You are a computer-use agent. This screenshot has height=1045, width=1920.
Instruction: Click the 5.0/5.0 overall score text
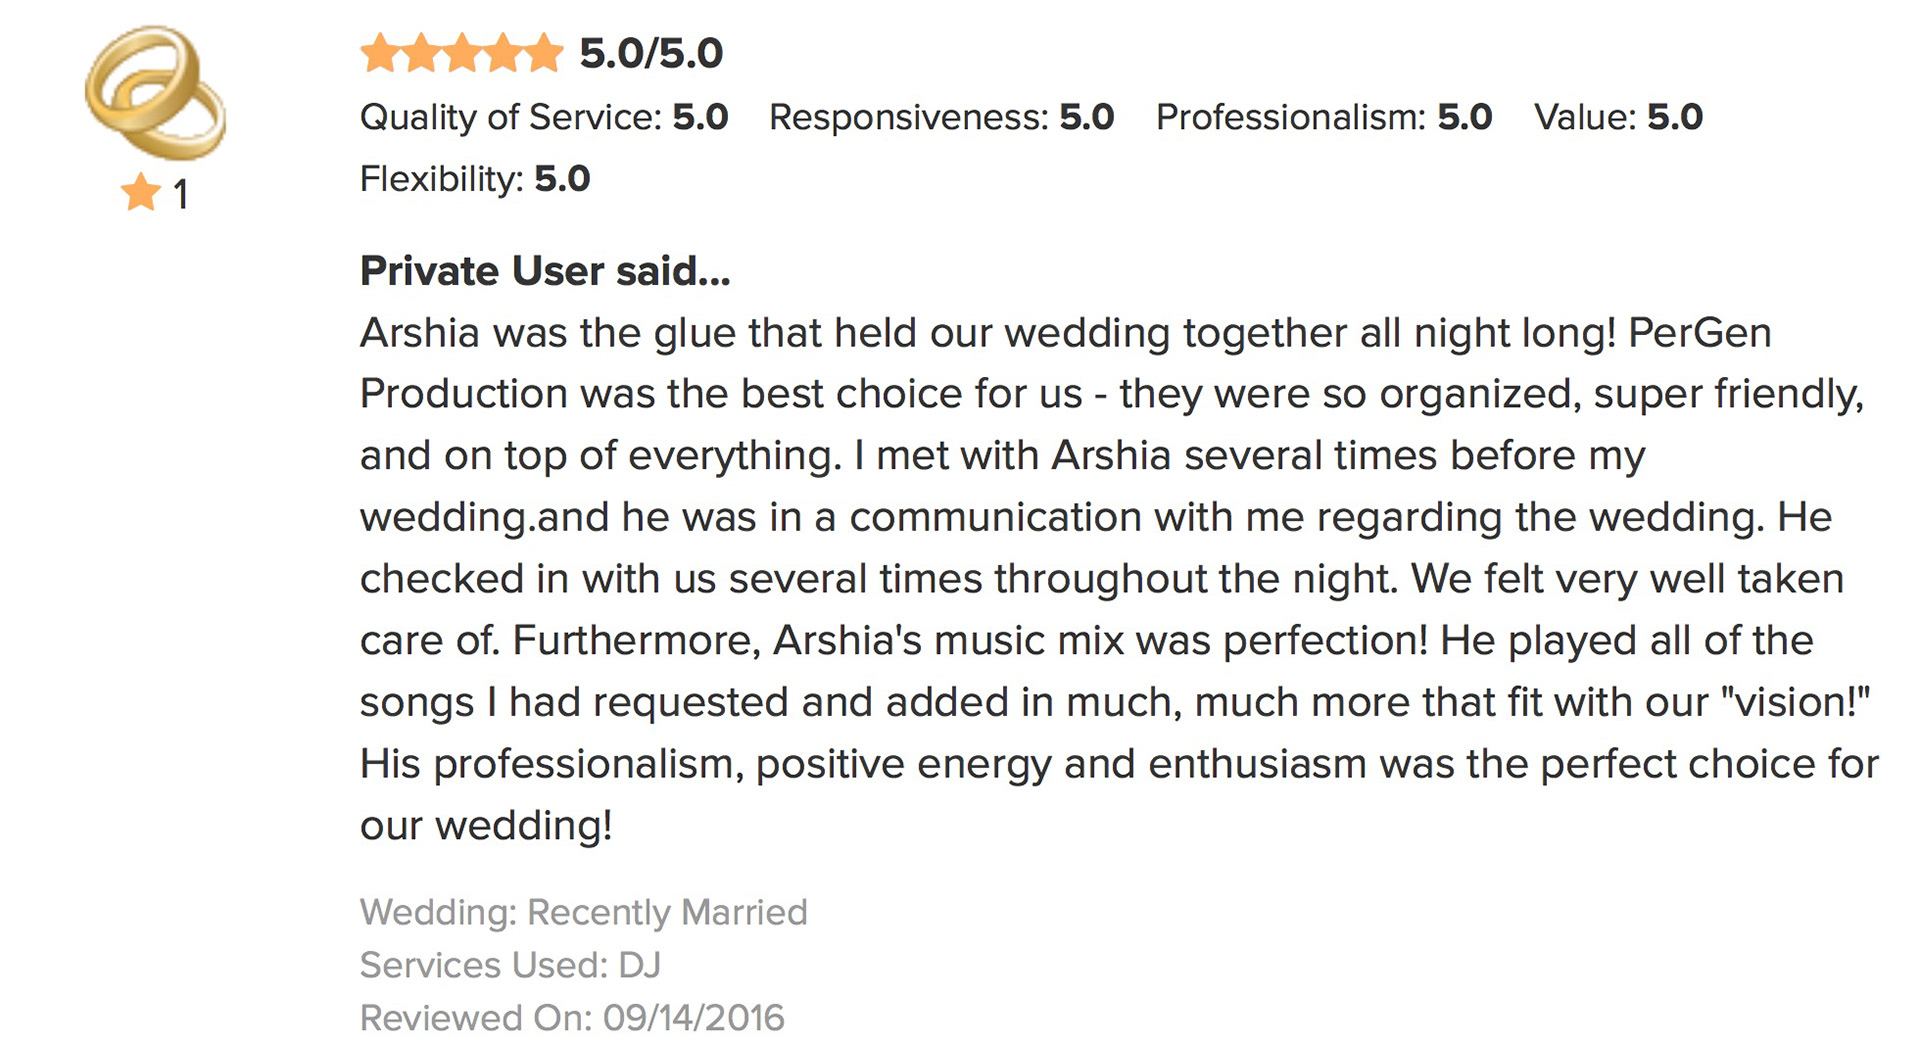point(651,53)
